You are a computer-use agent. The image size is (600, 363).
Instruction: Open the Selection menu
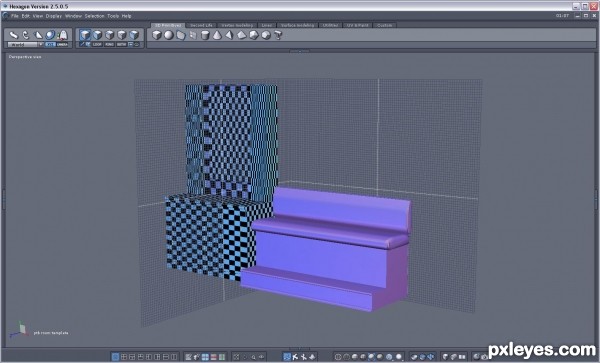point(95,16)
